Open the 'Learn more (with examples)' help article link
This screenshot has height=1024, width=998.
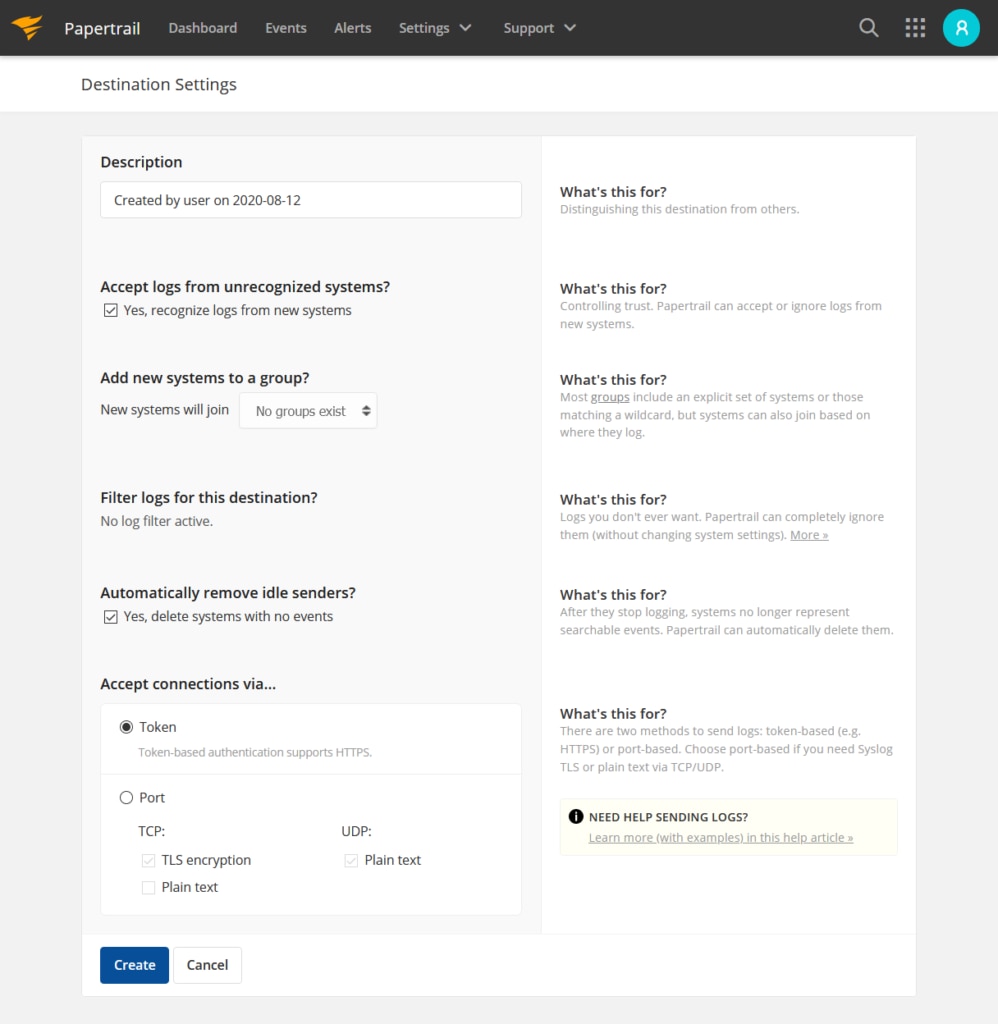(x=720, y=837)
